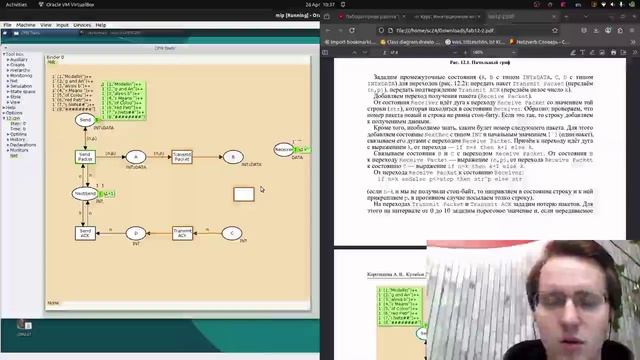Select the Send place oval
Viewport: 640px width, 360px height.
tap(85, 120)
